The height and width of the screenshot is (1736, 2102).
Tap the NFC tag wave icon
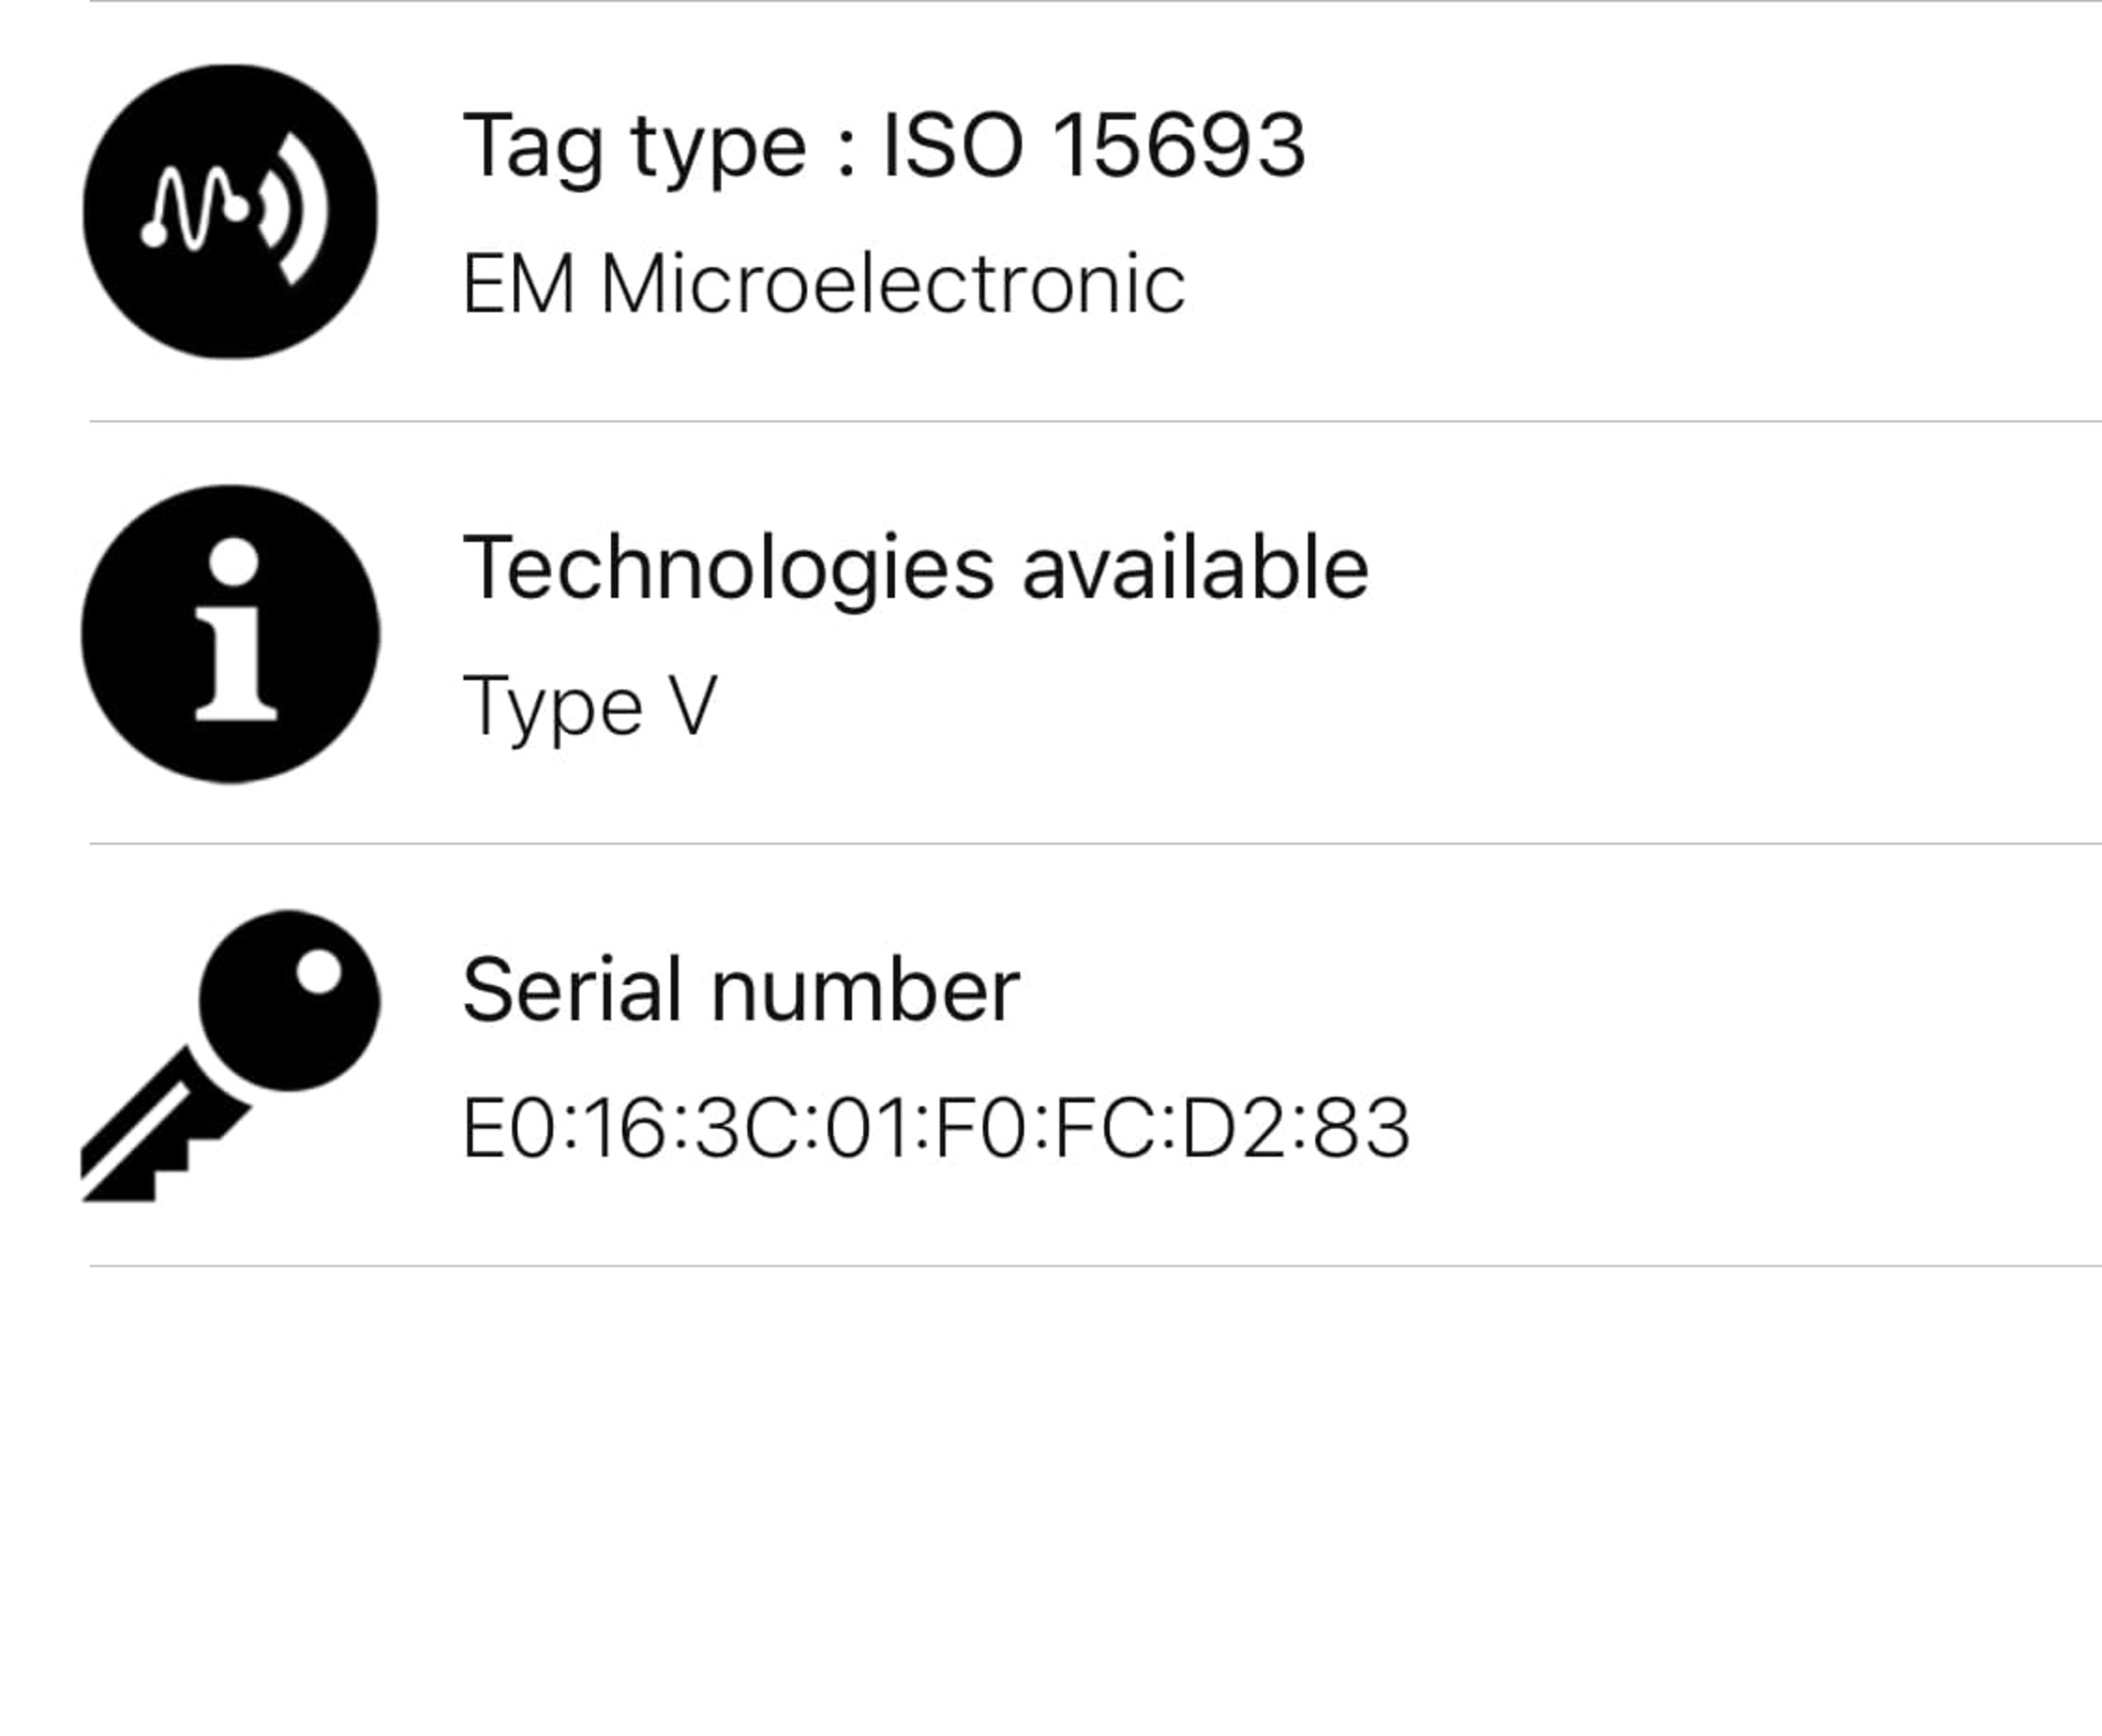pyautogui.click(x=230, y=211)
